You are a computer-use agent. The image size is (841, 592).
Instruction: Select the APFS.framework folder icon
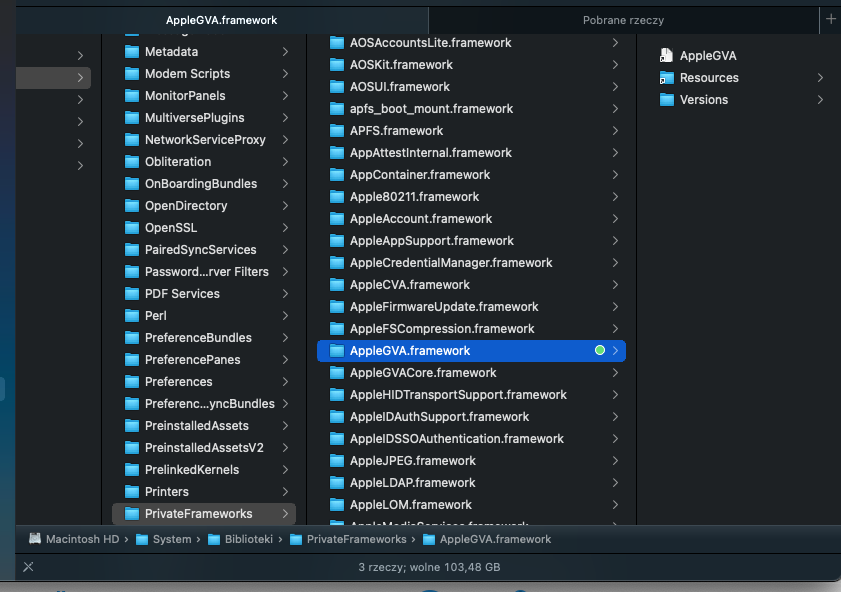pos(337,131)
